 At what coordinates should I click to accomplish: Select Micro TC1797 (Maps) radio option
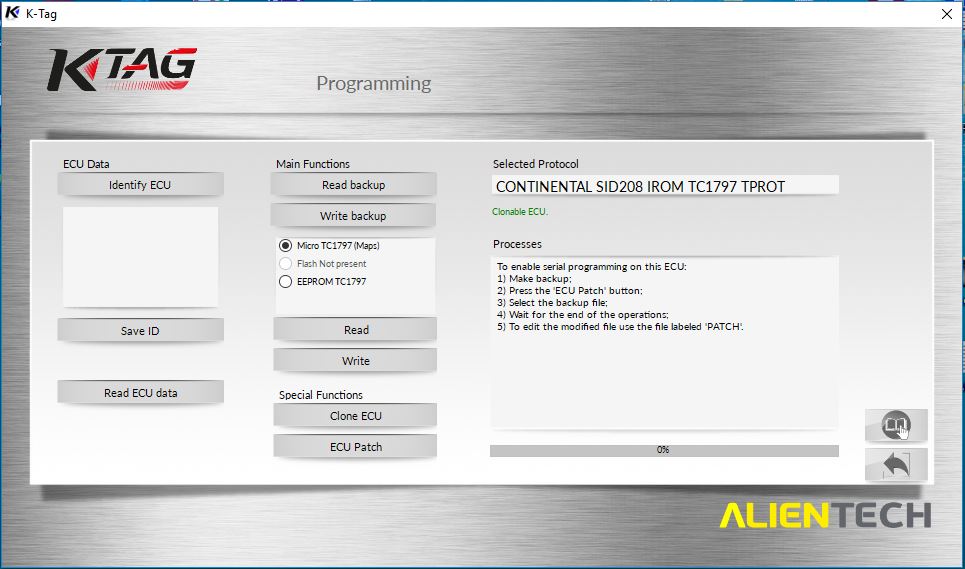(286, 245)
